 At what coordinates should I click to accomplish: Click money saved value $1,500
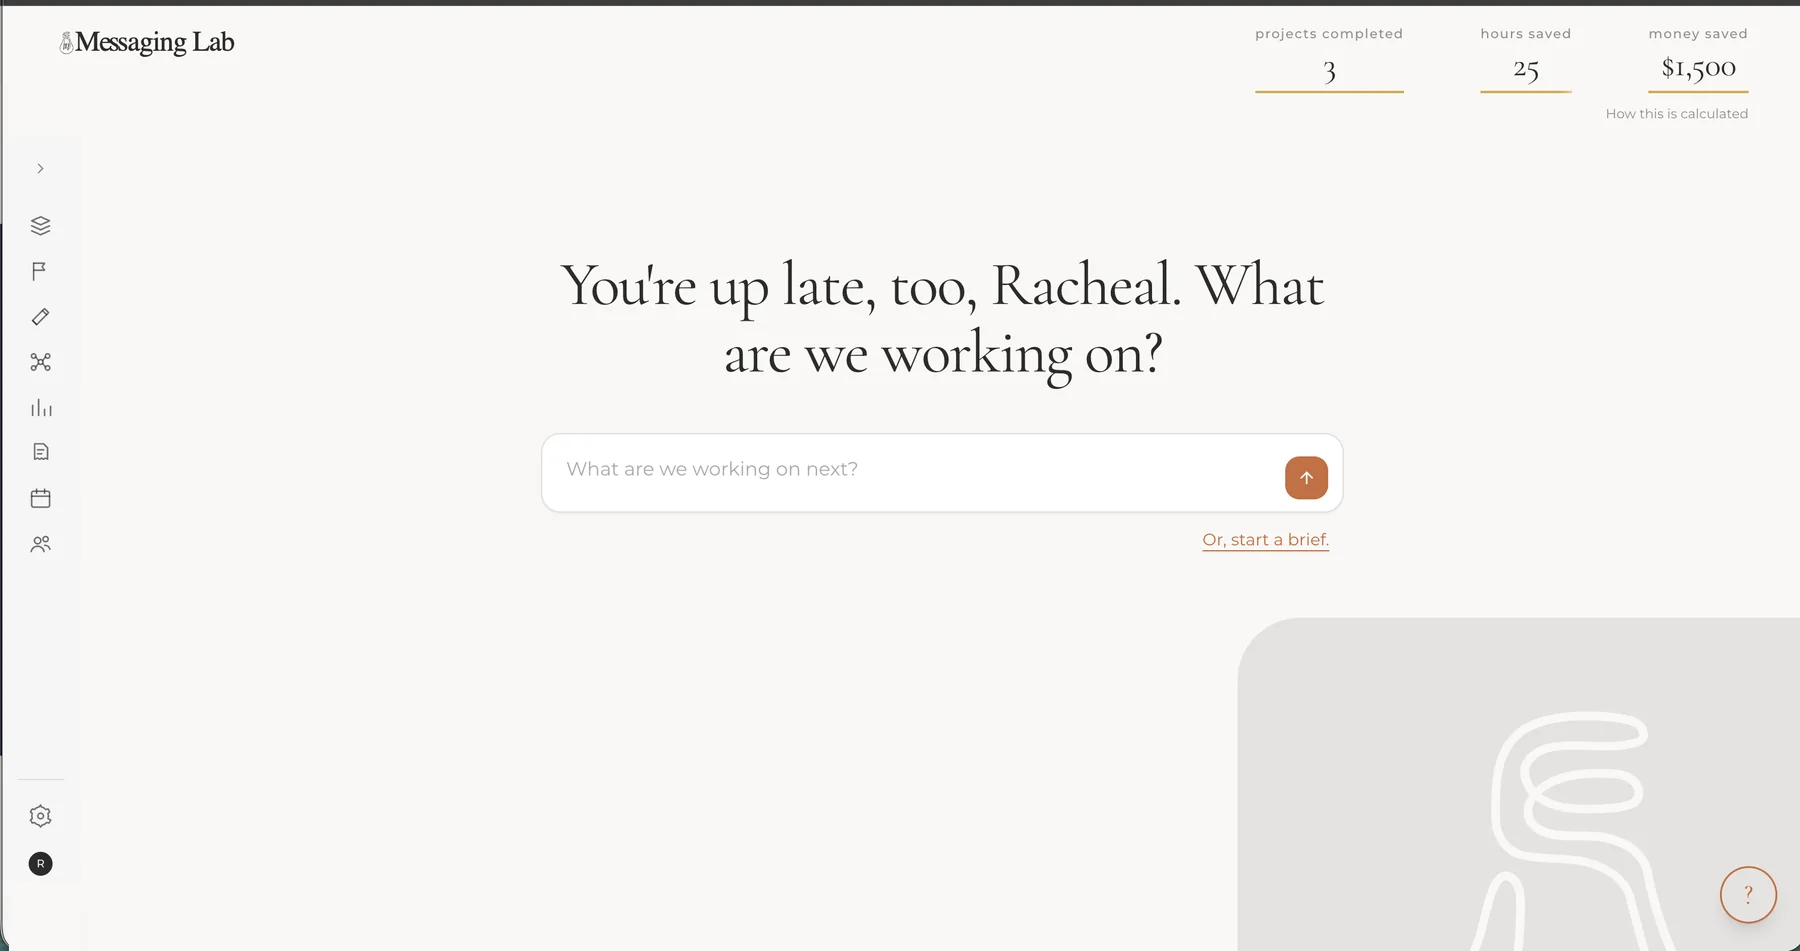(1698, 68)
